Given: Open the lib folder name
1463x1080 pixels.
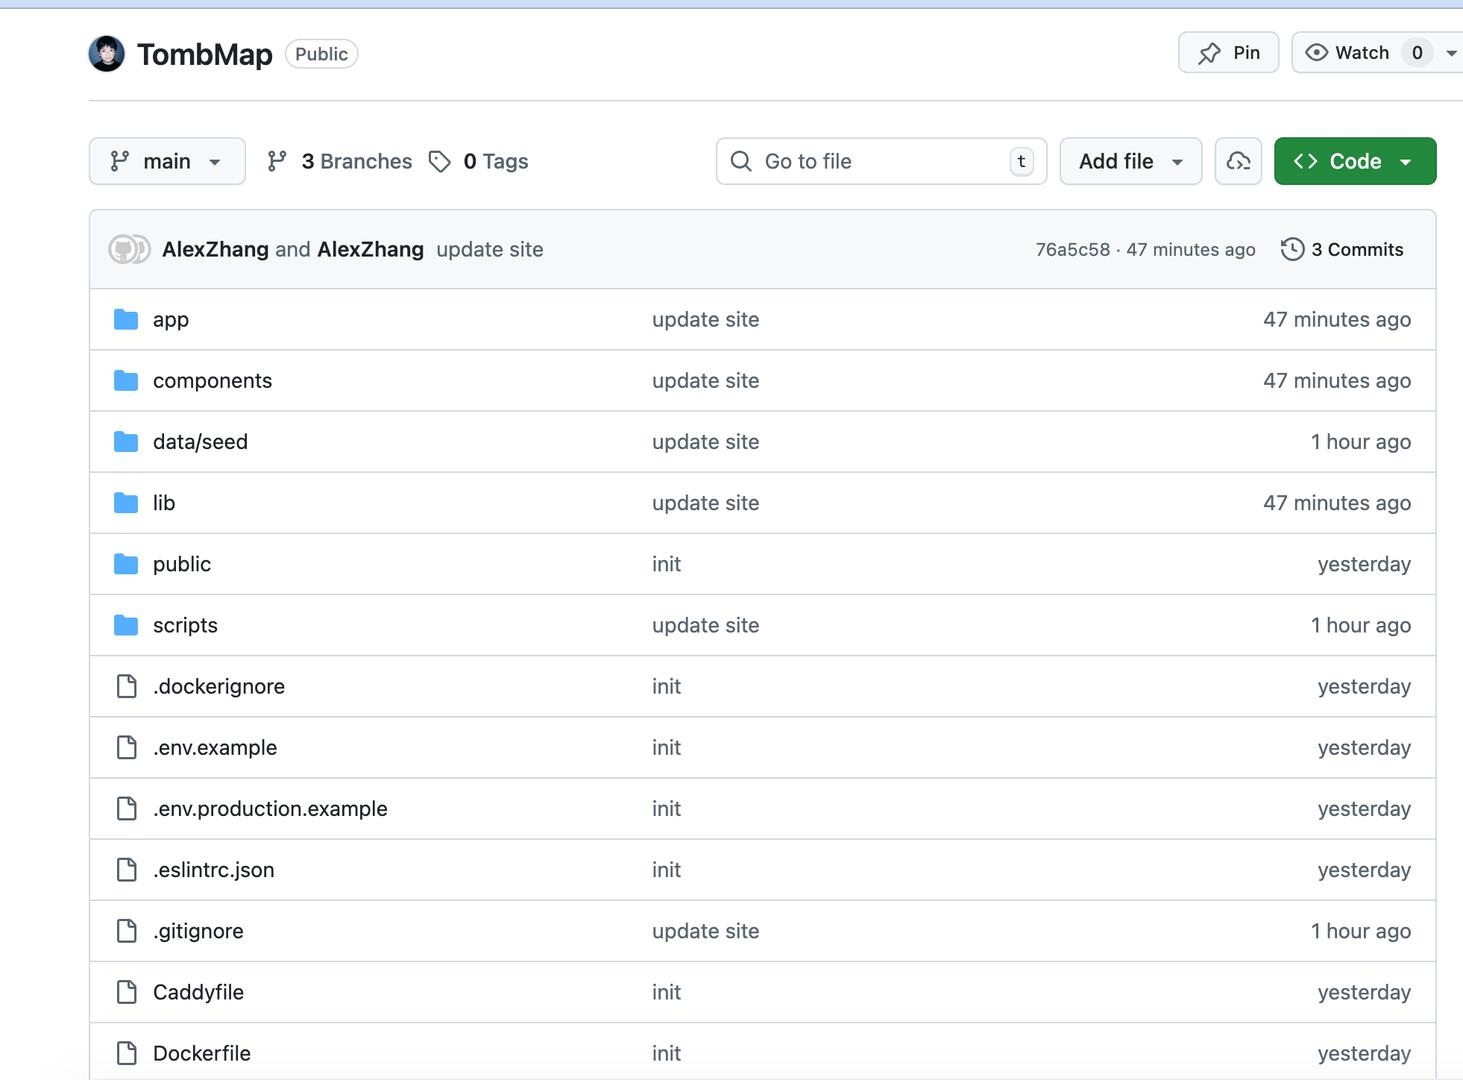Looking at the screenshot, I should [164, 502].
